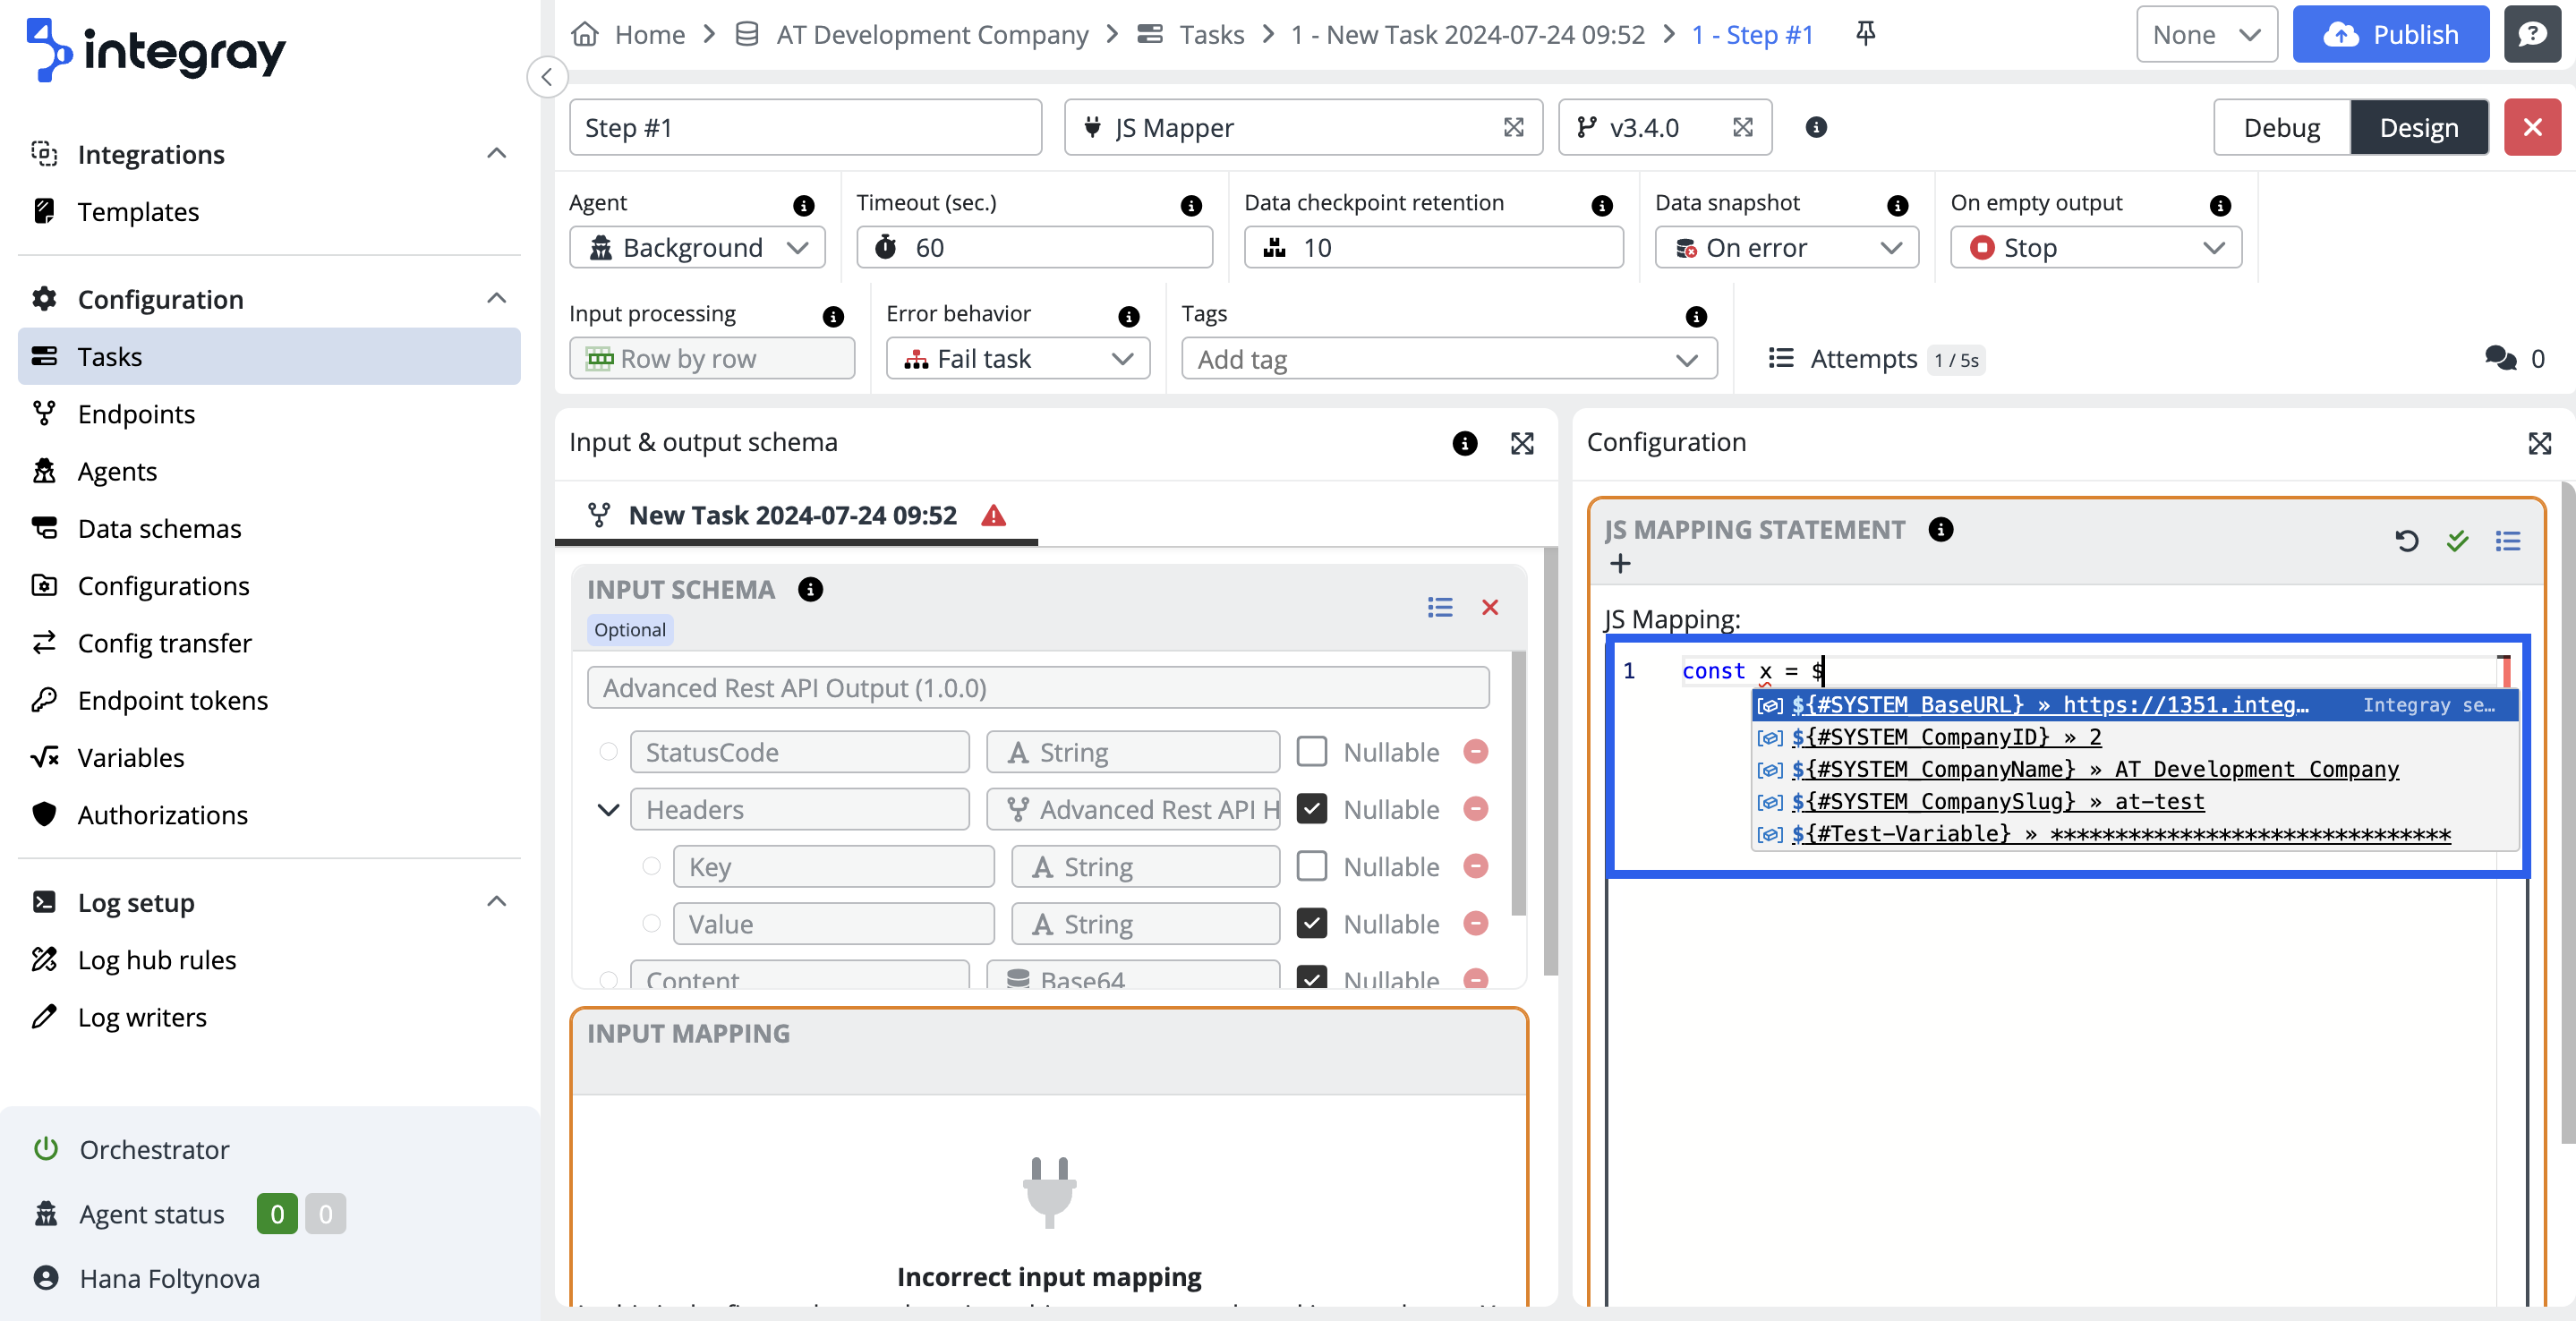
Task: Click the Tasks breadcrumb link
Action: click(1211, 34)
